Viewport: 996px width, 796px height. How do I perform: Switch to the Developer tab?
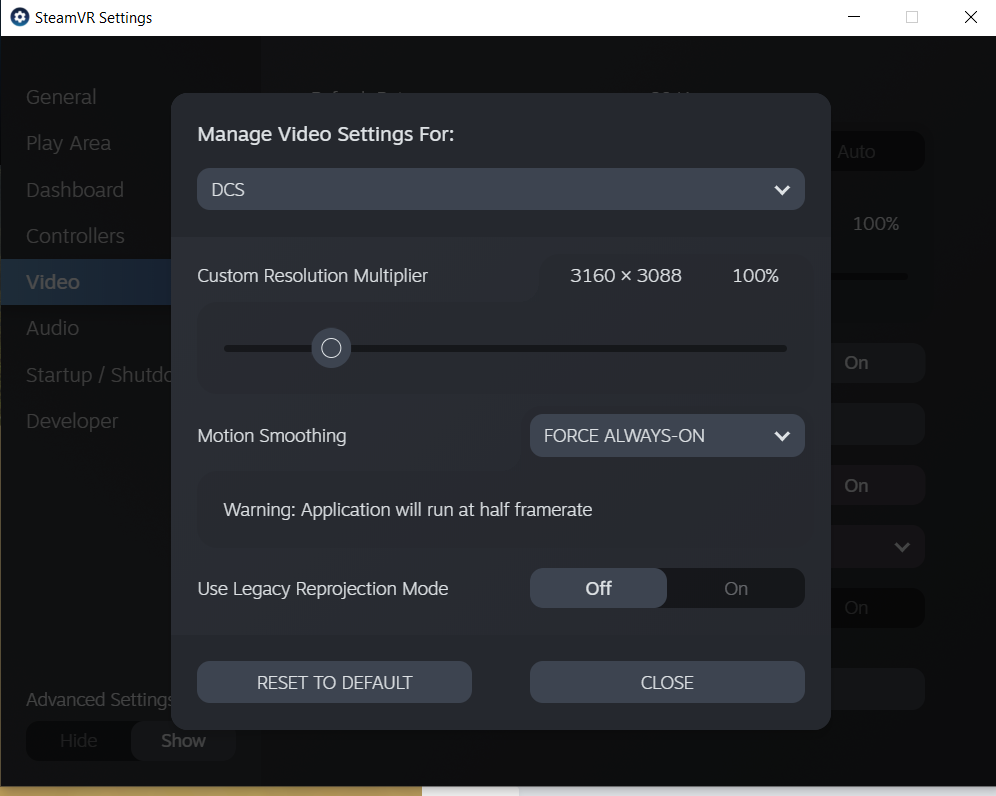coord(72,421)
